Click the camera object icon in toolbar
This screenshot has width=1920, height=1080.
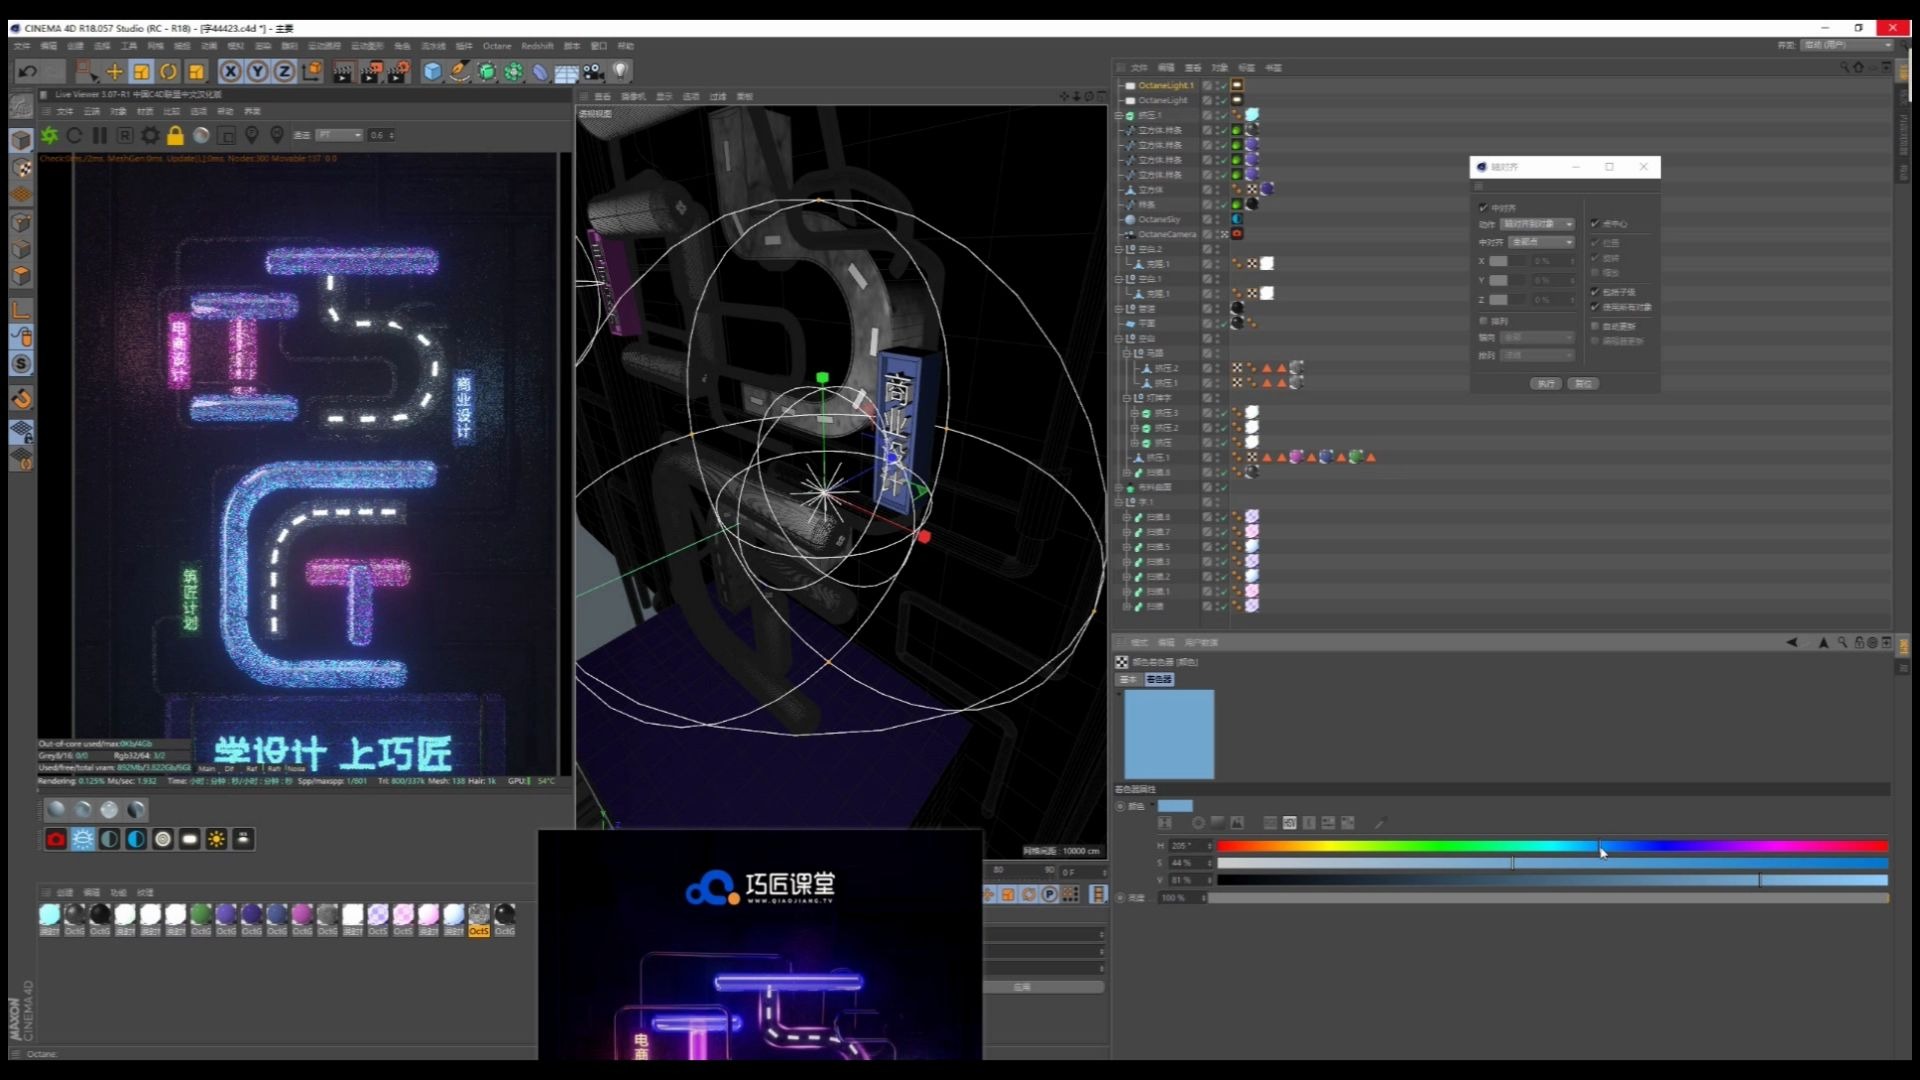[594, 71]
